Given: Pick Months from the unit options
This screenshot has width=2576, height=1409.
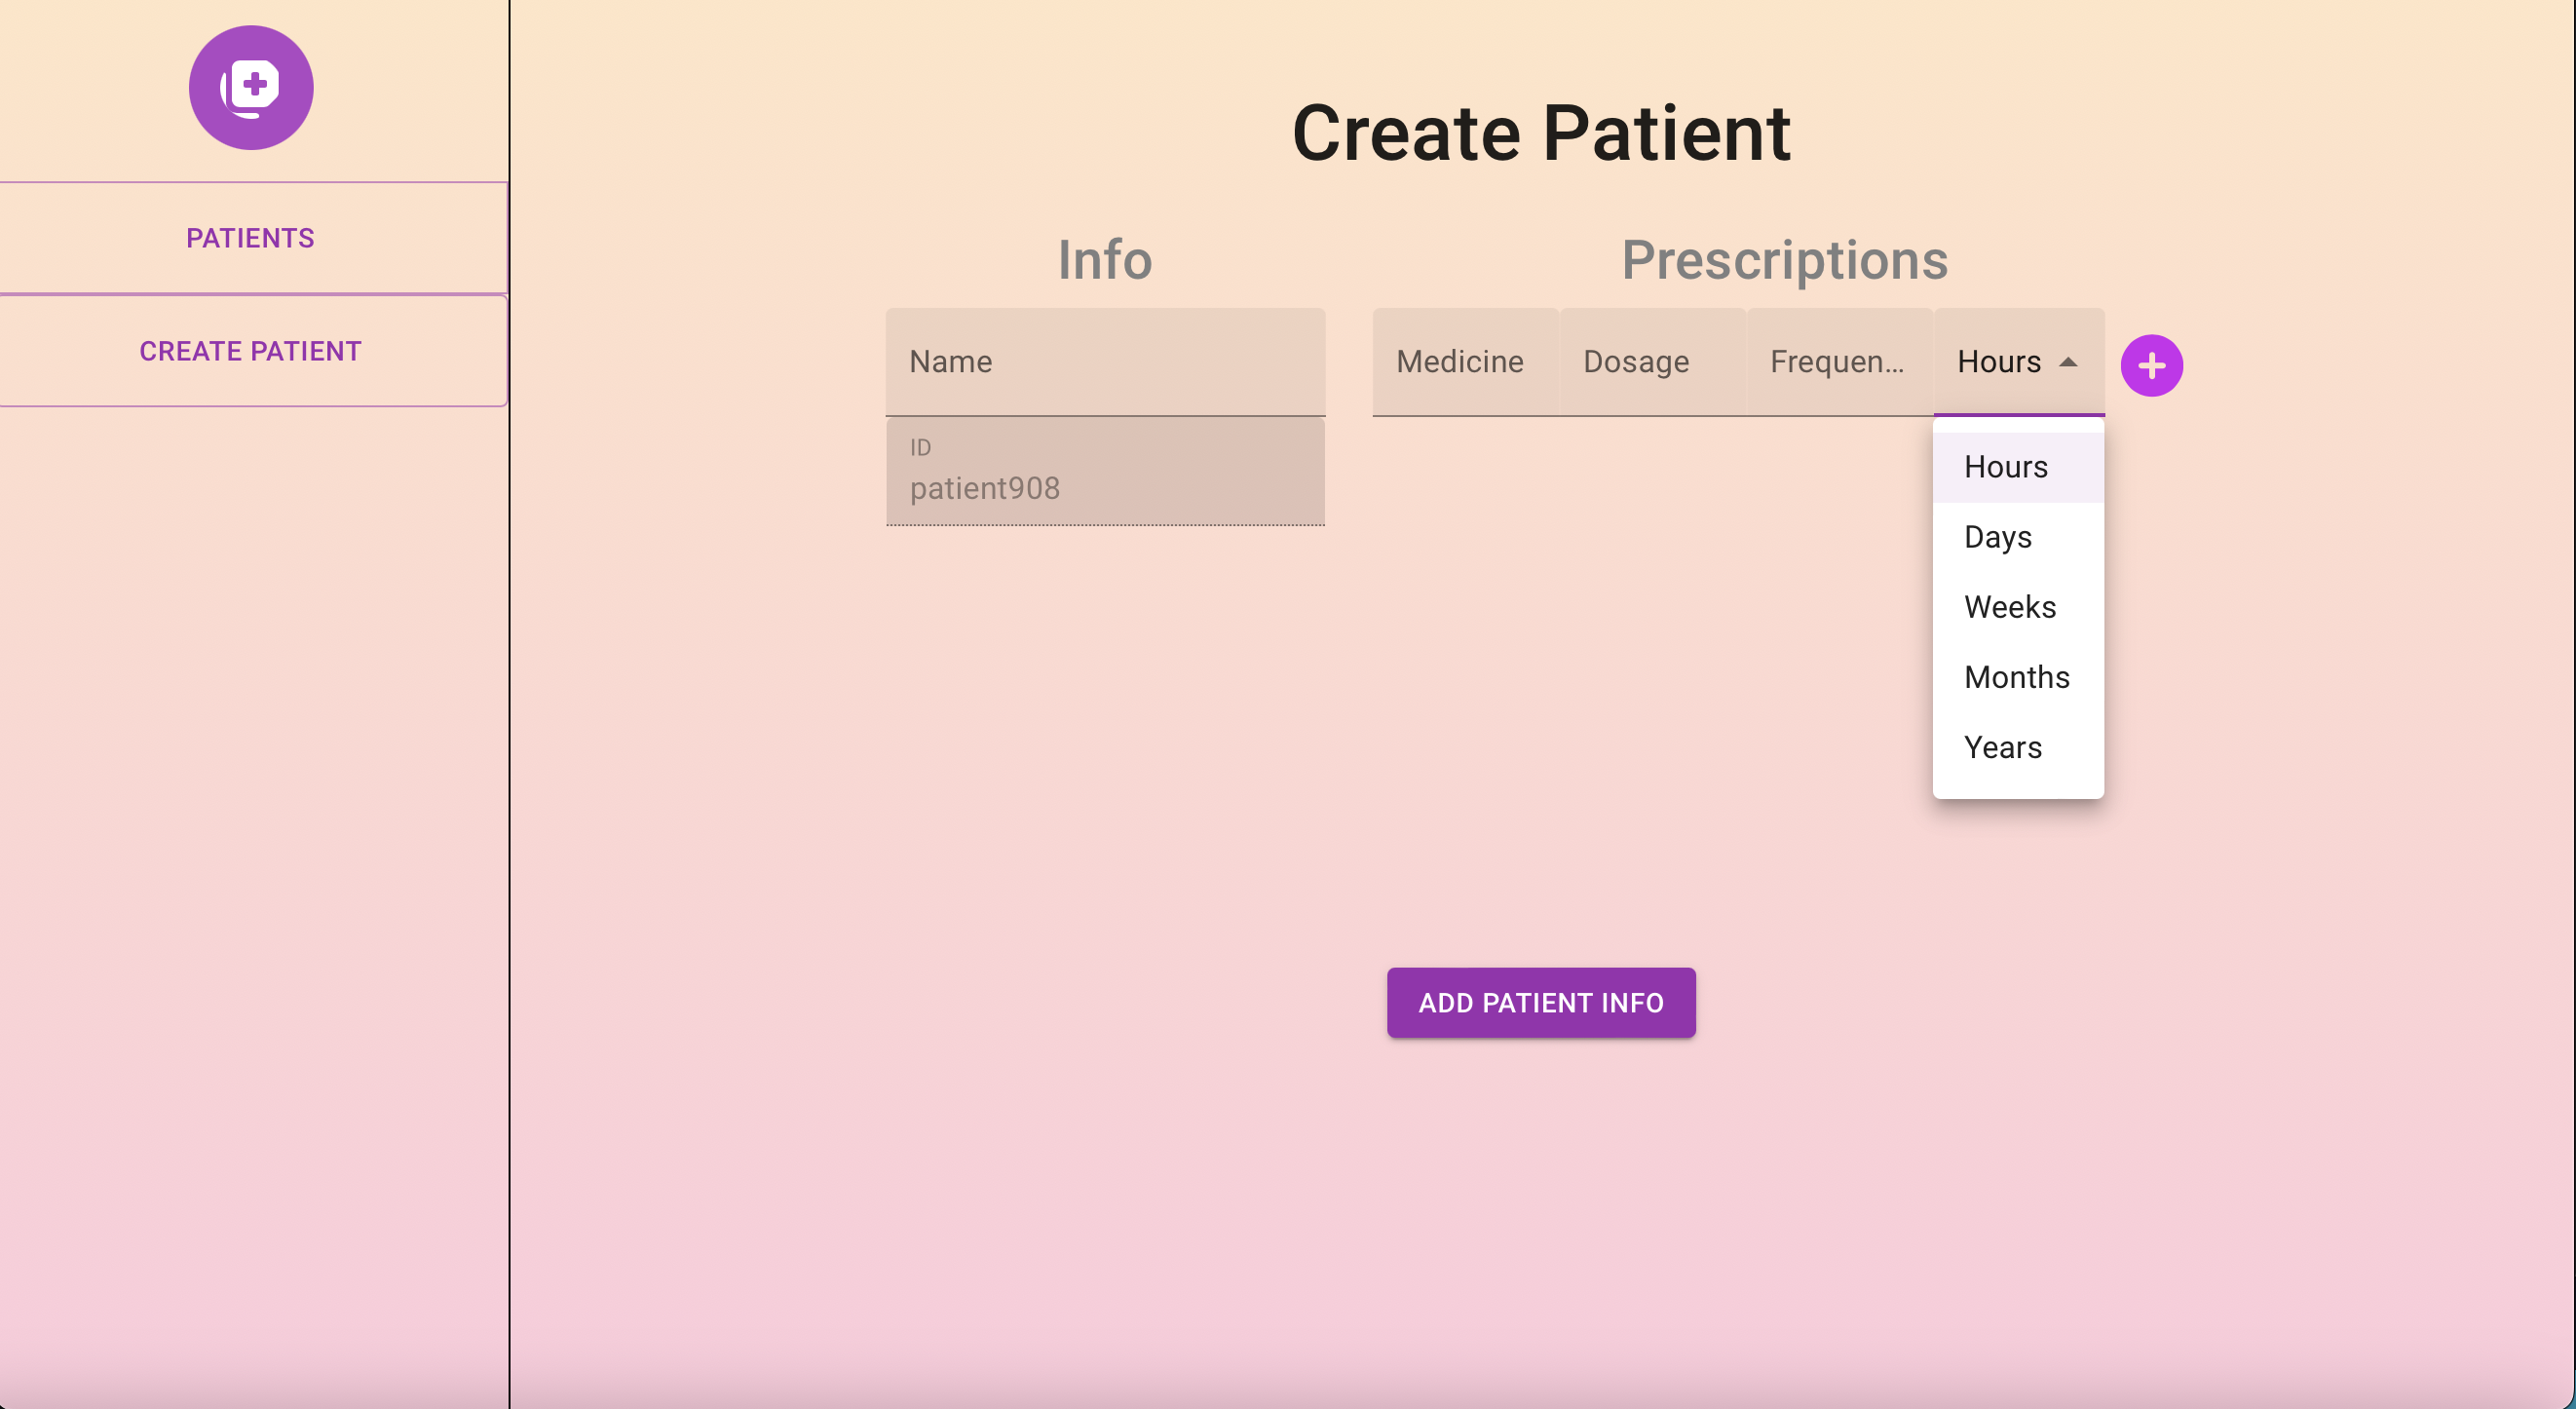Looking at the screenshot, I should coord(2016,677).
